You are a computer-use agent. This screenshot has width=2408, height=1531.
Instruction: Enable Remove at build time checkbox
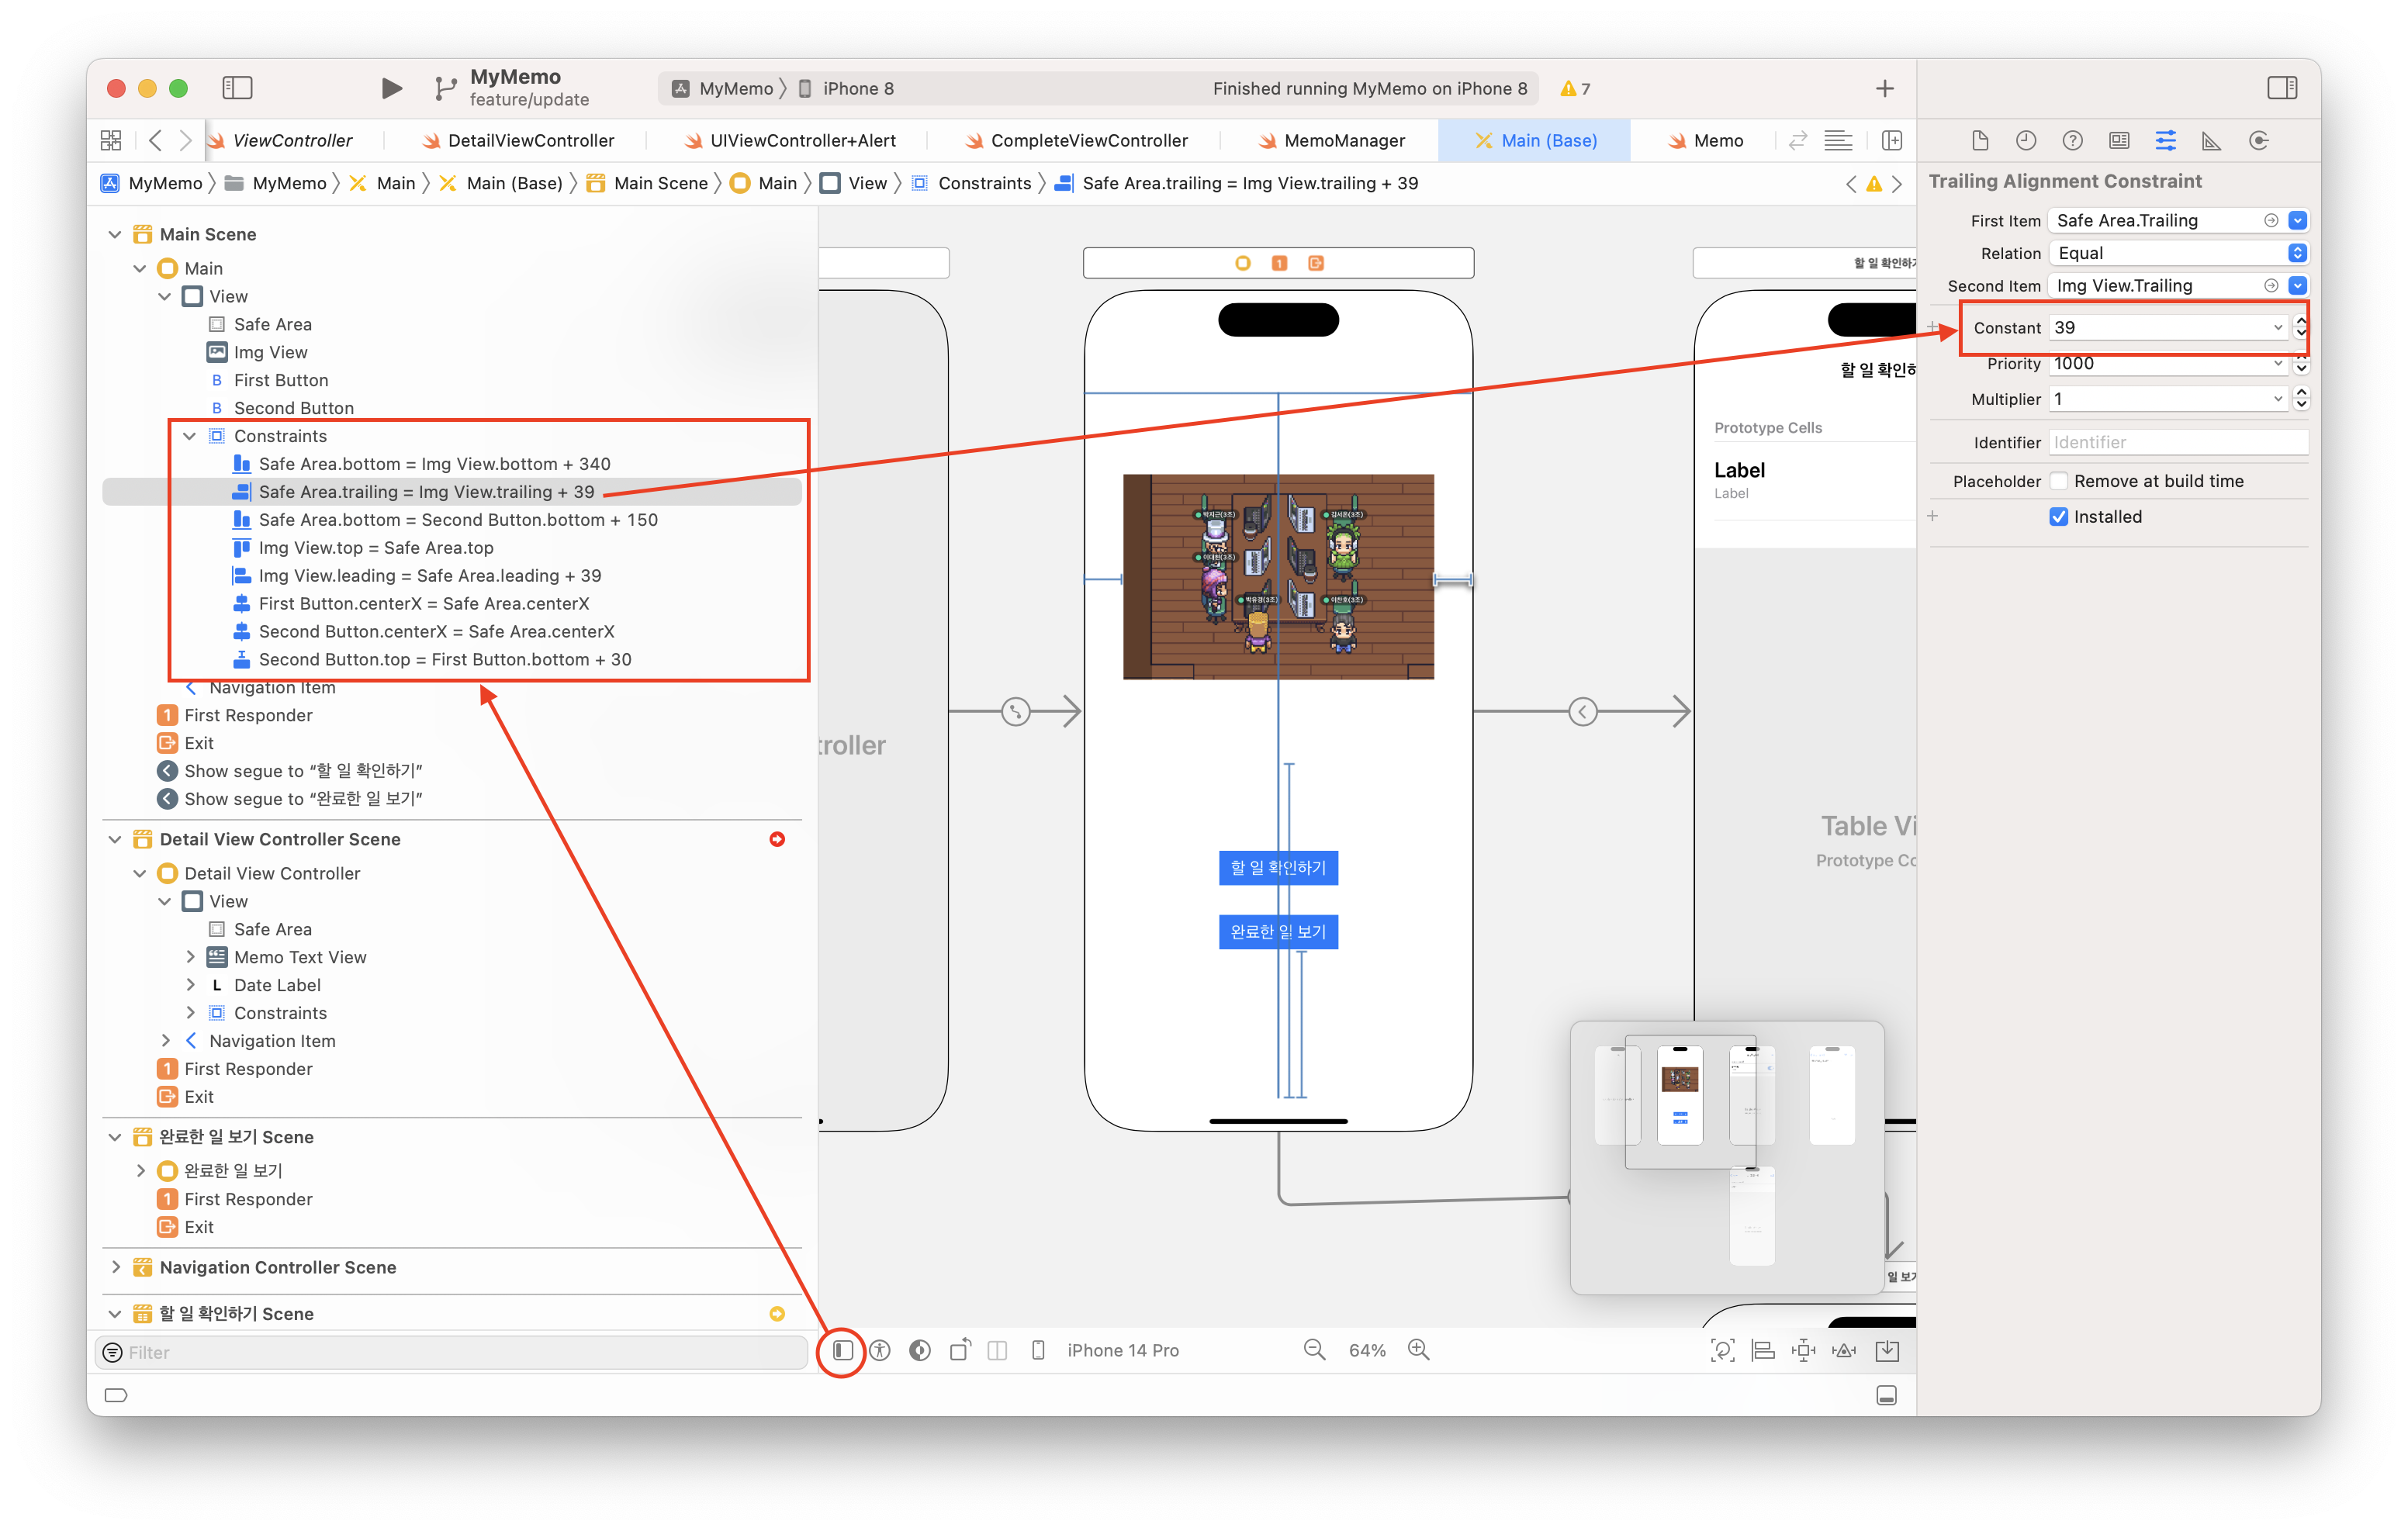pos(2058,481)
